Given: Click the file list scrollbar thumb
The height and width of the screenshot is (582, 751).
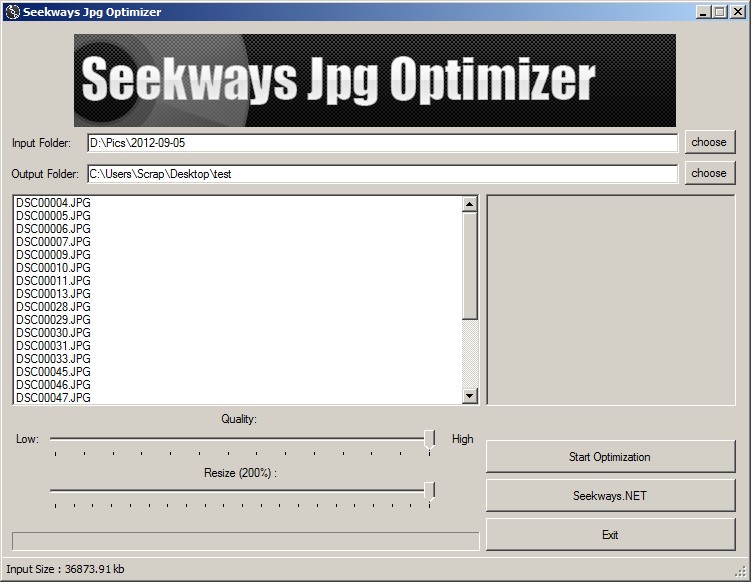Looking at the screenshot, I should (469, 266).
